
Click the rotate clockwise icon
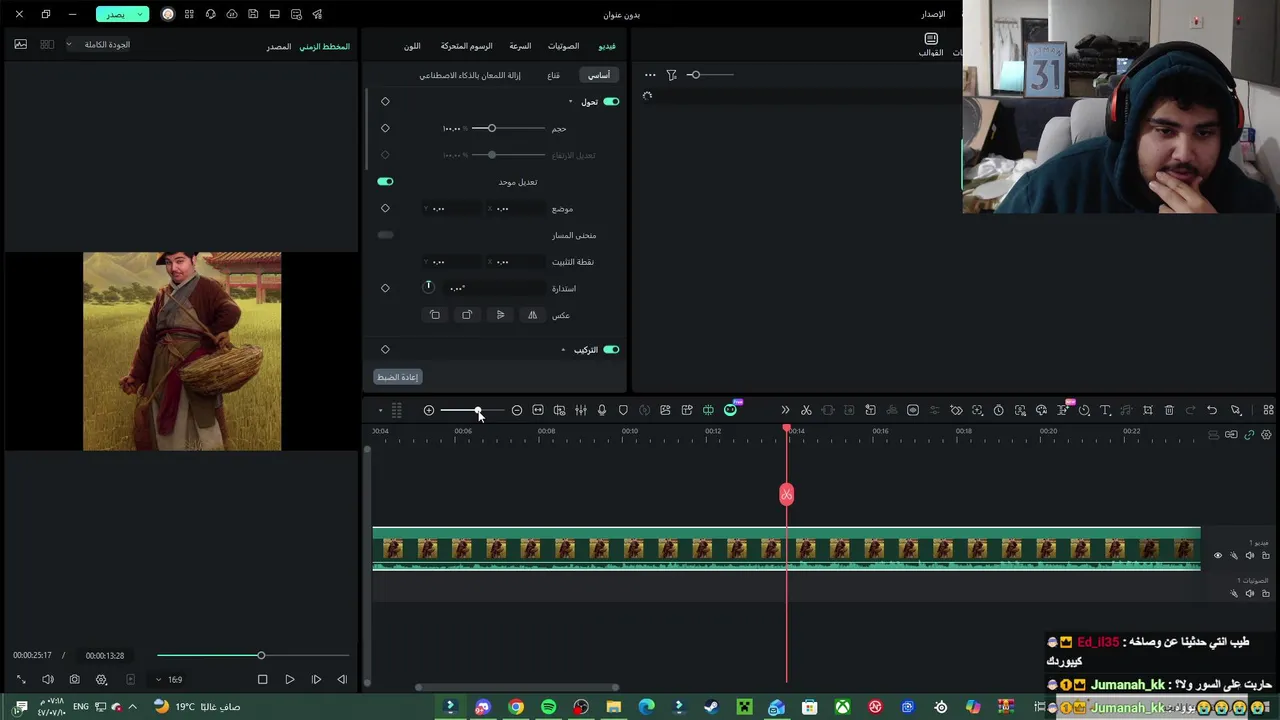[467, 315]
